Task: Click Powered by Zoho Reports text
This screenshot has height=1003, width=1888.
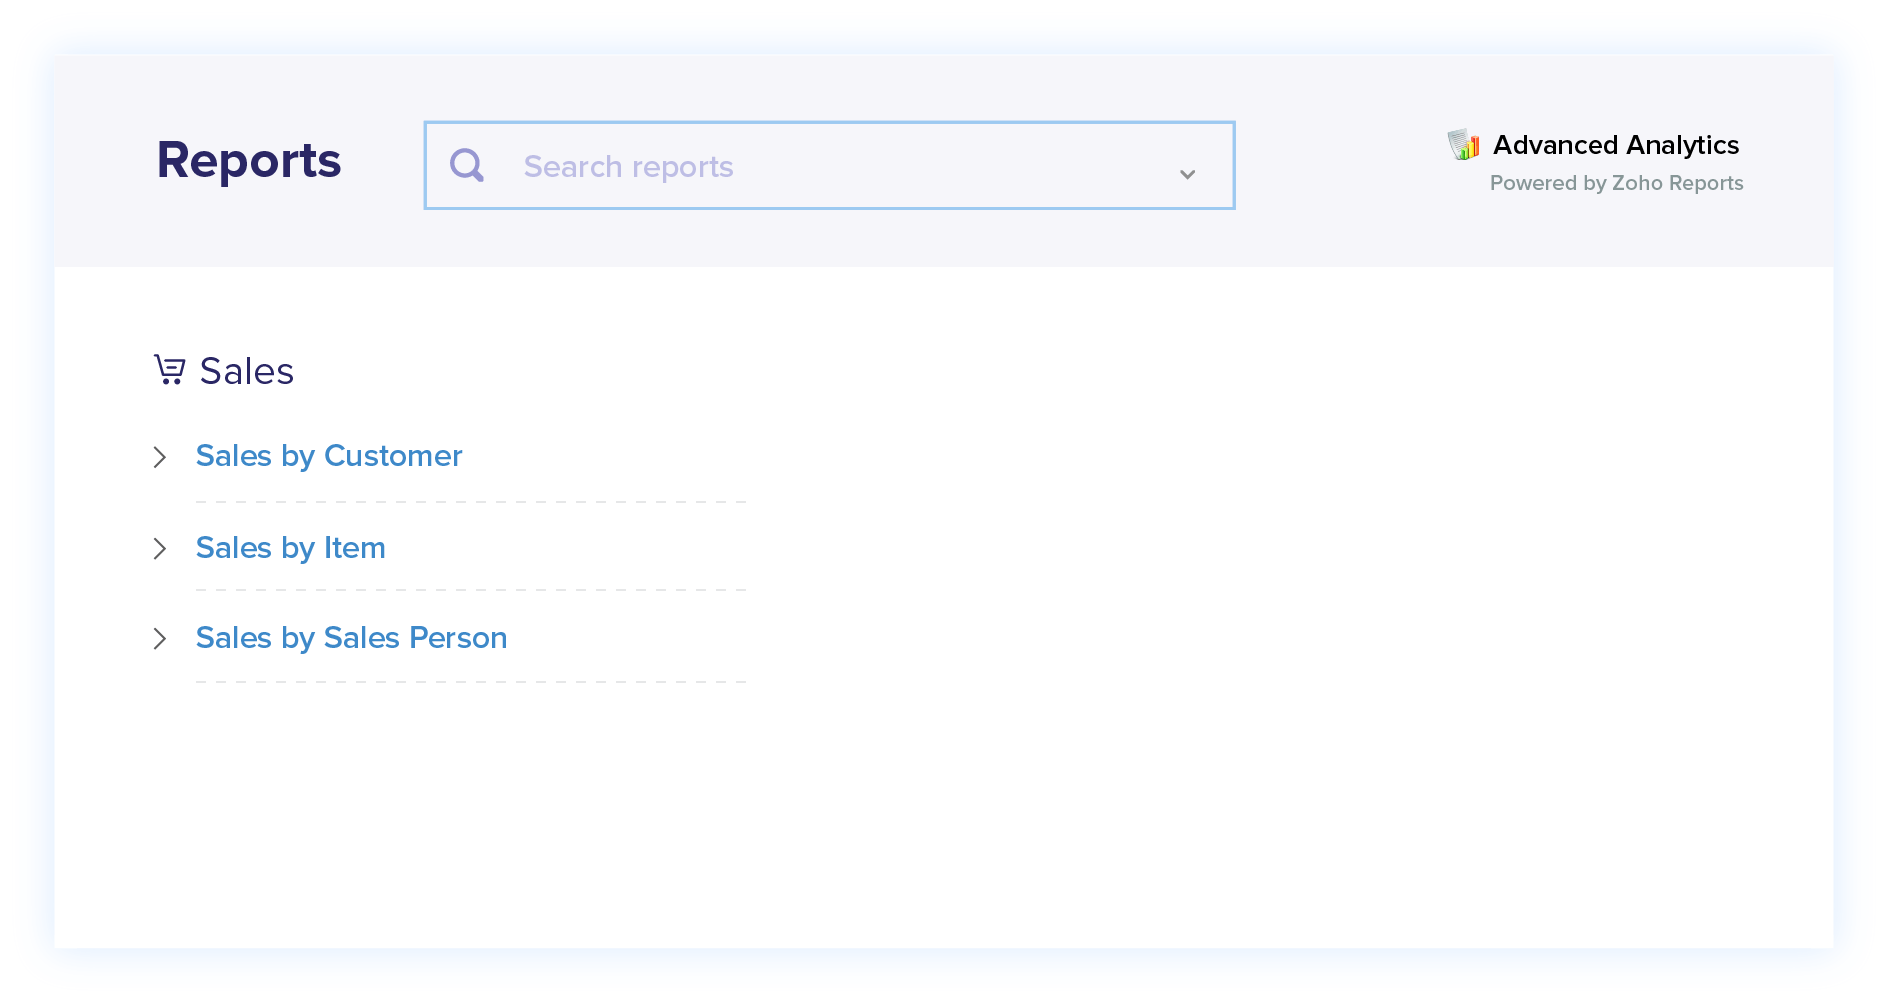Action: tap(1616, 182)
